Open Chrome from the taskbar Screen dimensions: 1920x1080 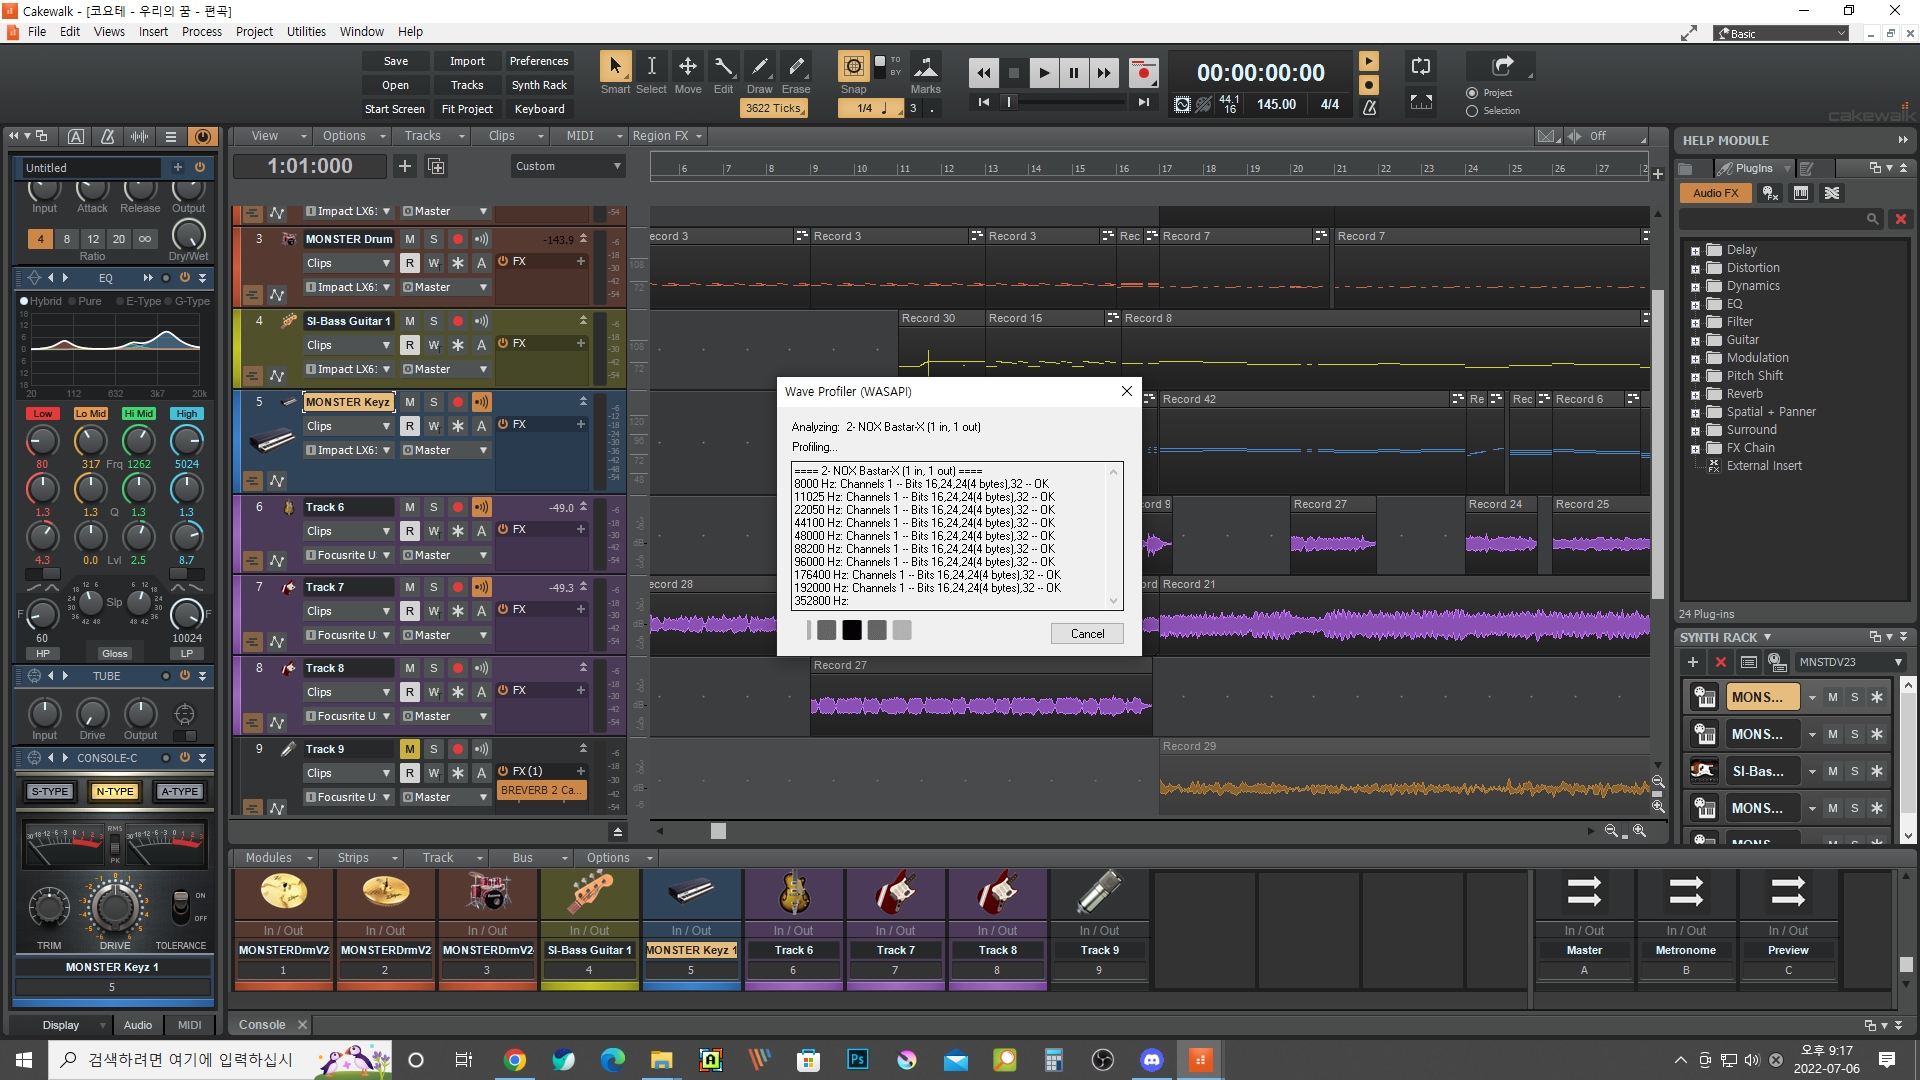pyautogui.click(x=515, y=1060)
